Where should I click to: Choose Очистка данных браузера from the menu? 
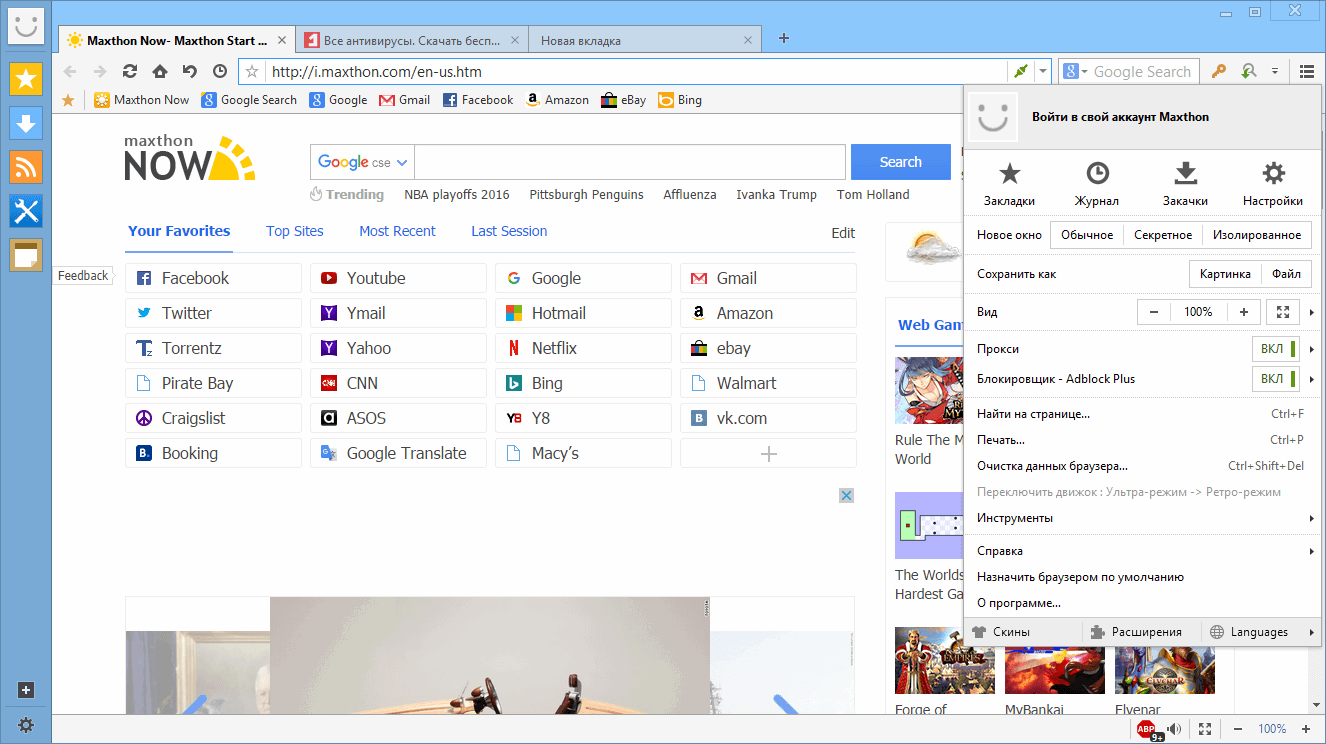[x=1142, y=466]
